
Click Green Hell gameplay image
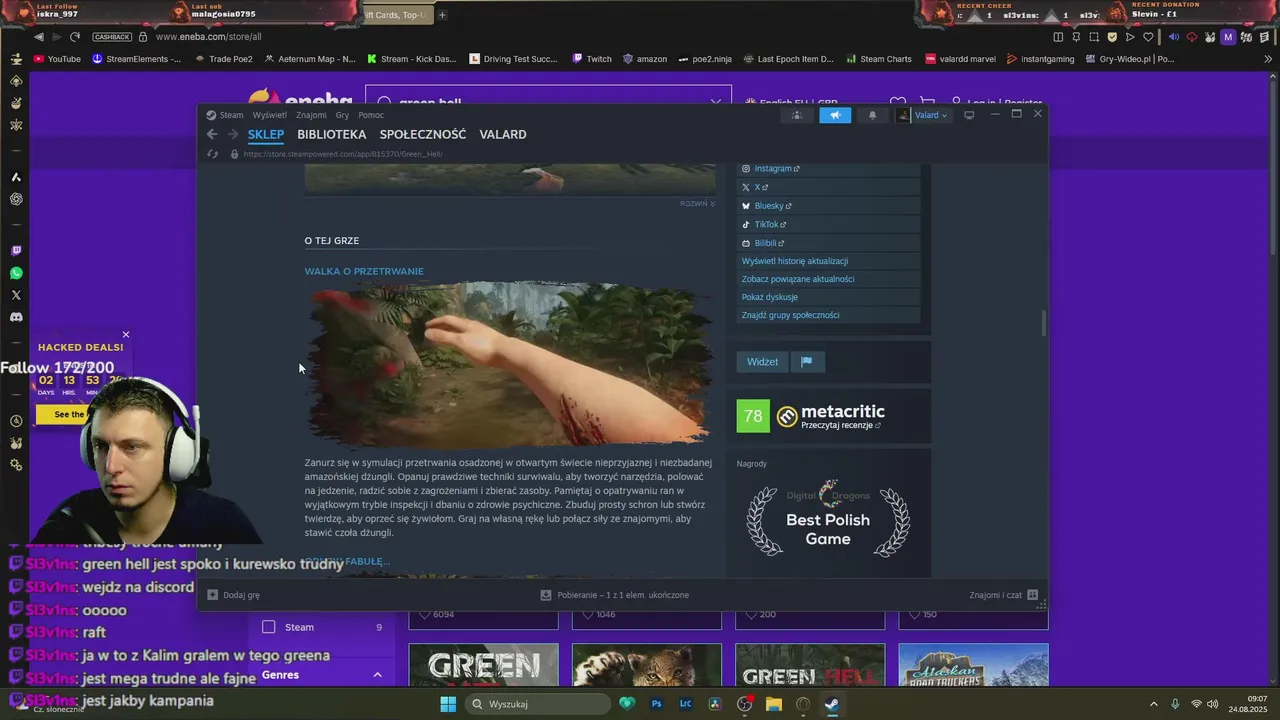(x=509, y=363)
